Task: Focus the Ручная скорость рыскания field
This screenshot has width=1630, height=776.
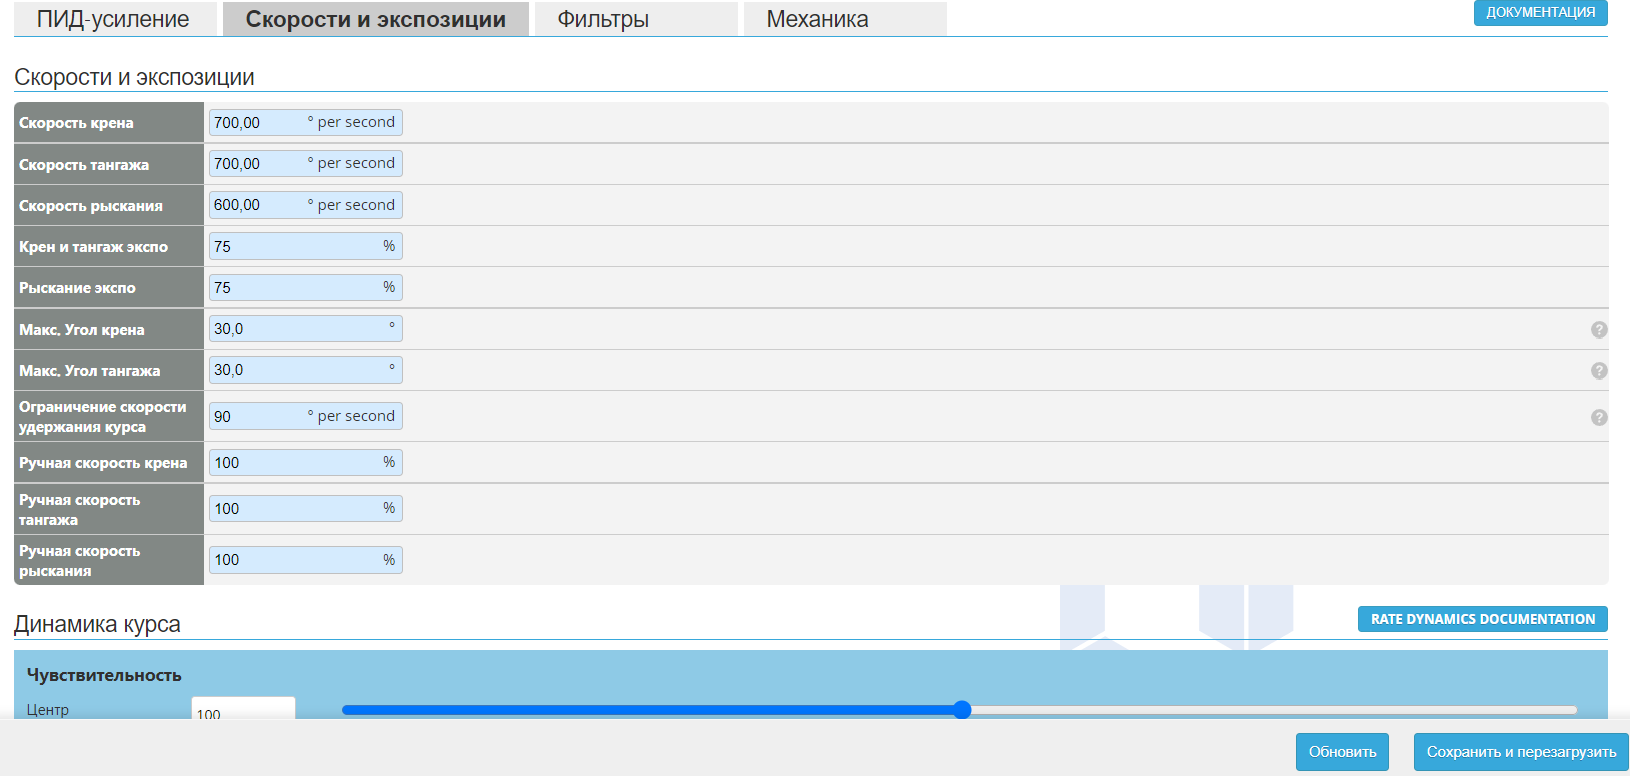Action: tap(295, 560)
